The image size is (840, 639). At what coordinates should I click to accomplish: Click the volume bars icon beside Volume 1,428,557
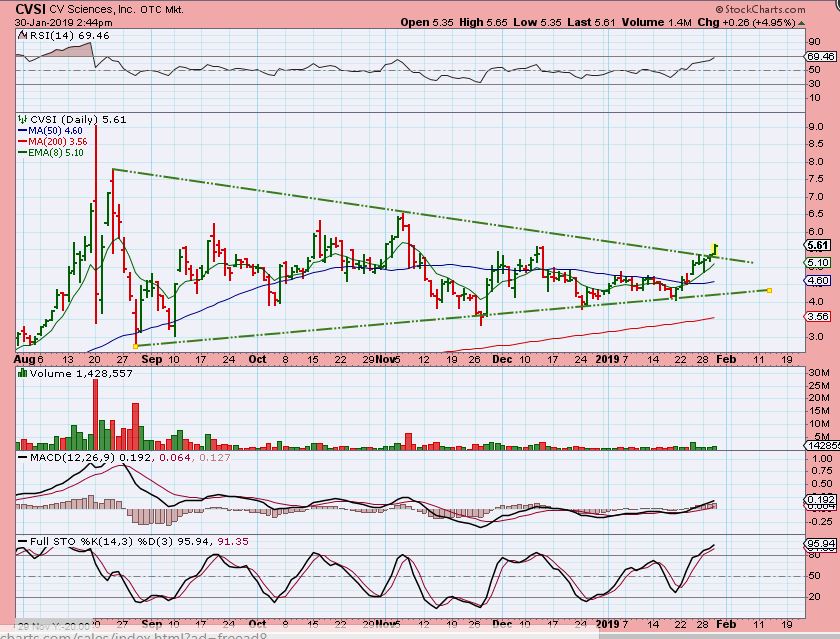[22, 373]
